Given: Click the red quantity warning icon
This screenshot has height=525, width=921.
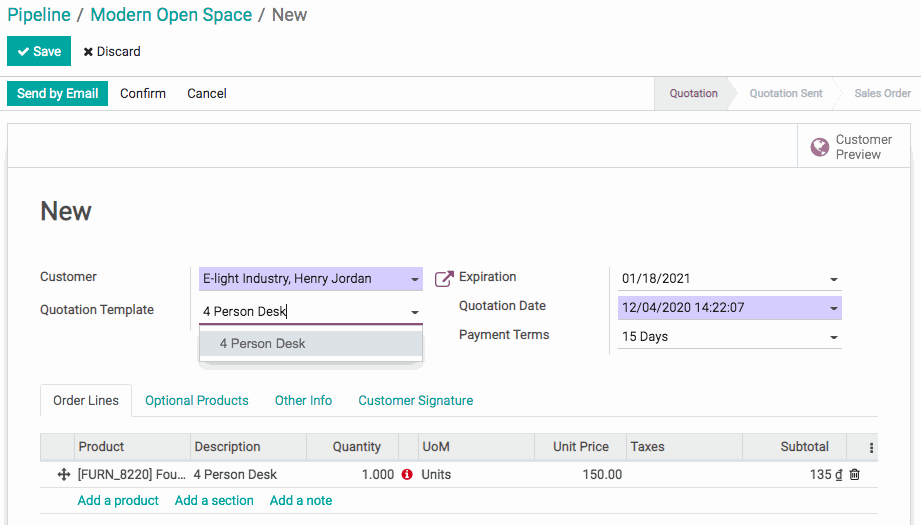Looking at the screenshot, I should (407, 475).
